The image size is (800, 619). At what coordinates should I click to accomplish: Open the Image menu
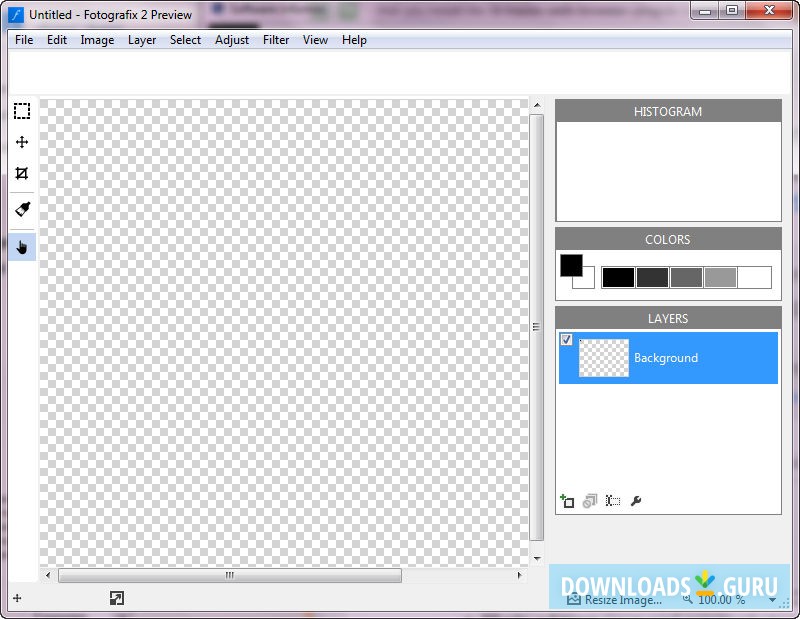tap(97, 40)
